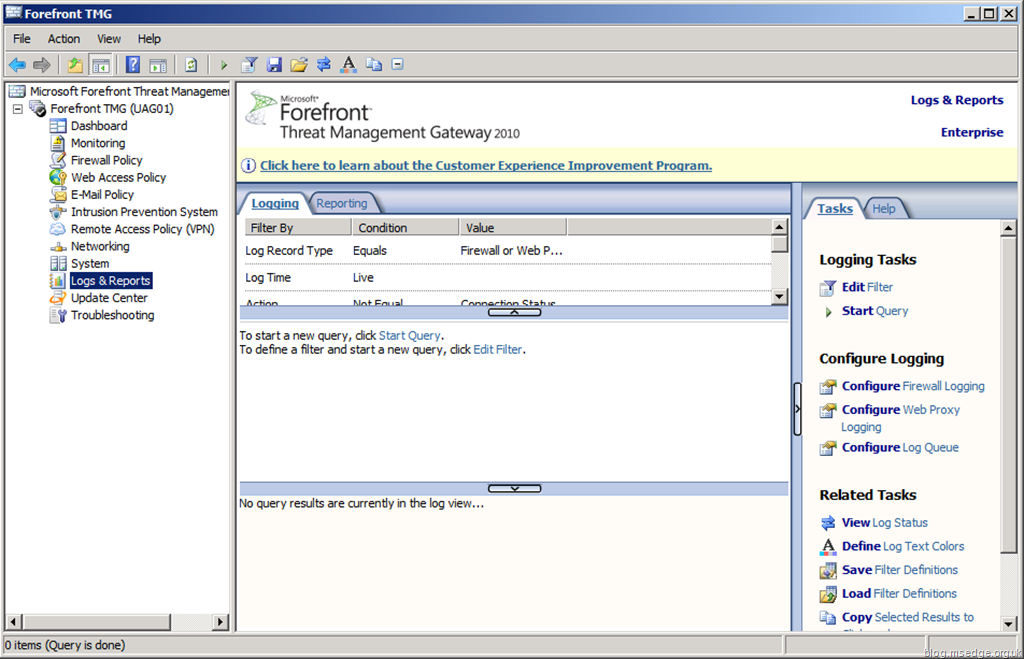
Task: Click the Copy results toolbar icon
Action: pos(374,65)
